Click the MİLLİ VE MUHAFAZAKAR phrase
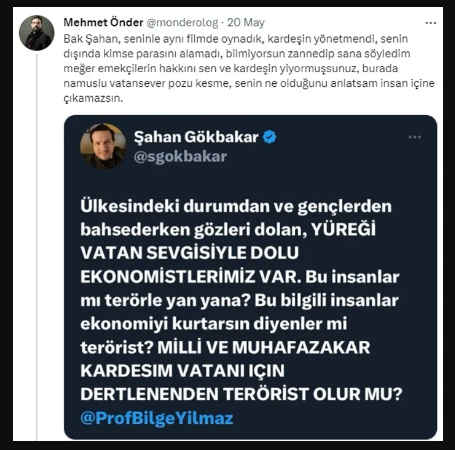Image resolution: width=455 pixels, height=450 pixels. 264,347
